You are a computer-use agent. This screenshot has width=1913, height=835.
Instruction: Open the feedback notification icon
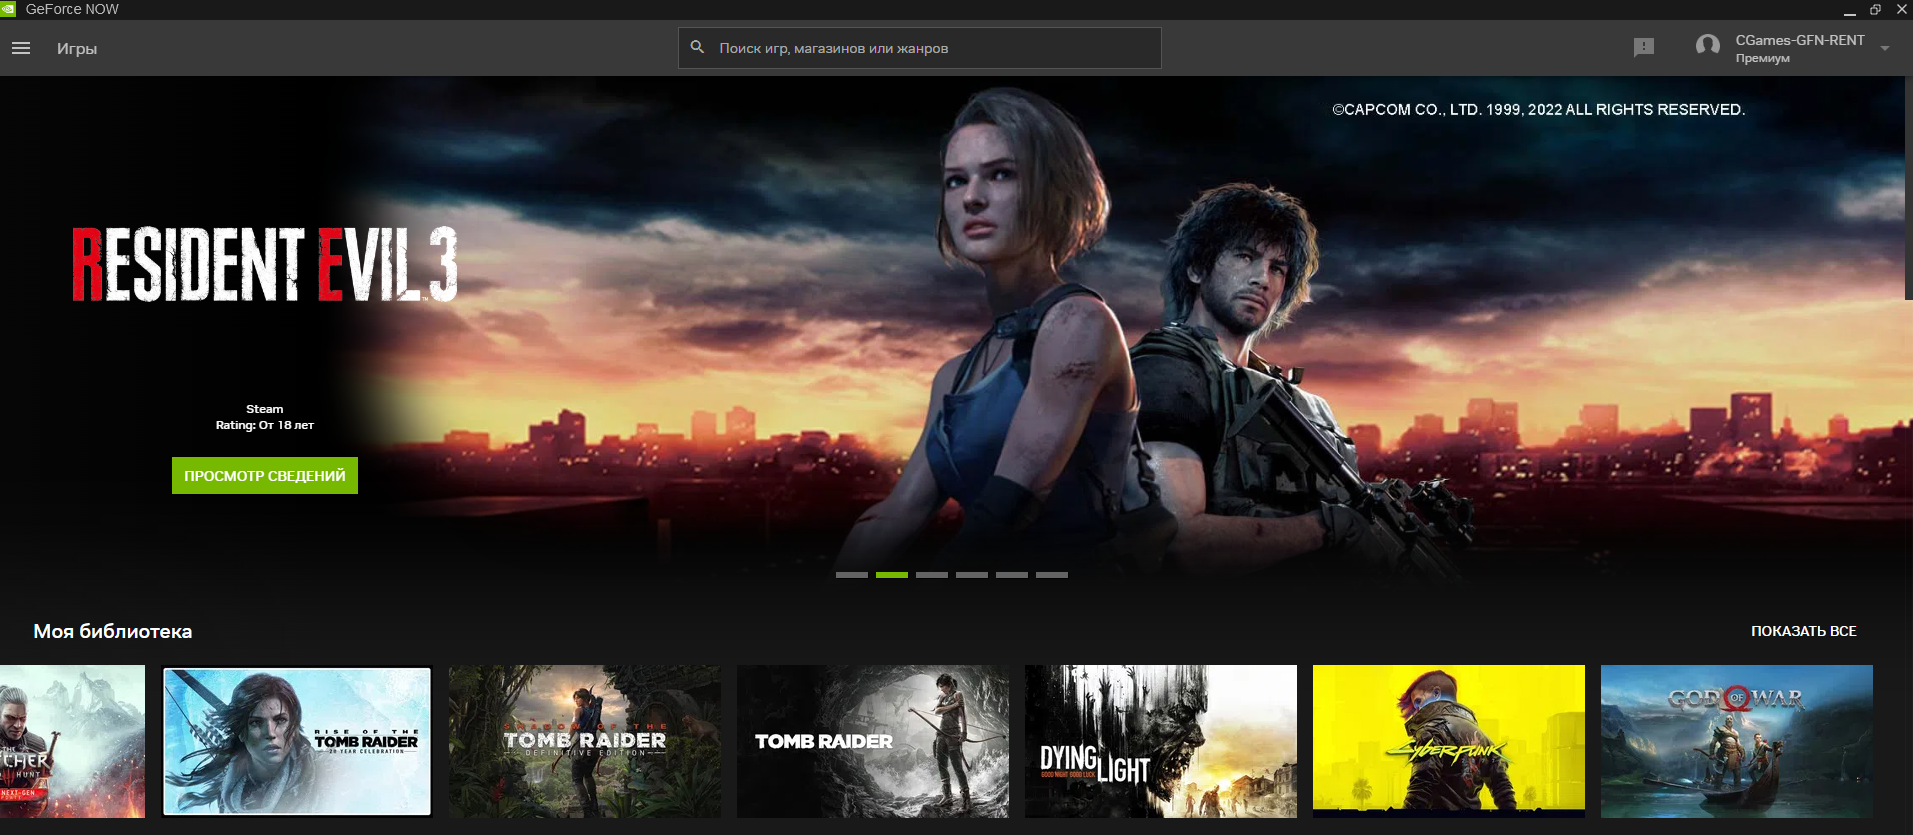coord(1643,47)
